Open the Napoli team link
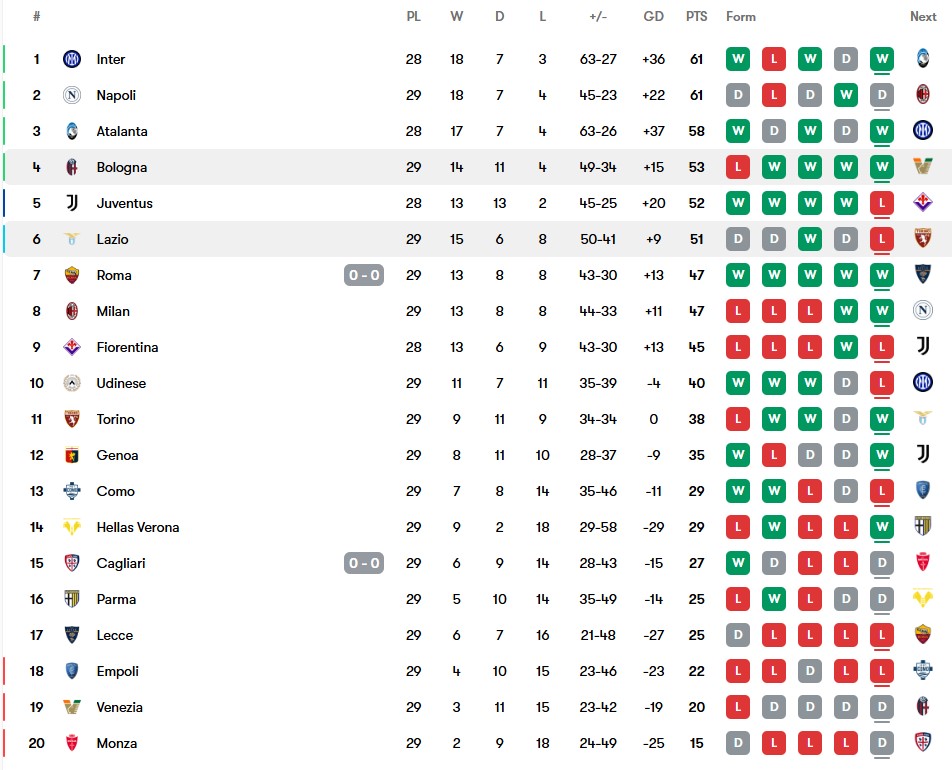The width and height of the screenshot is (952, 770). [116, 95]
